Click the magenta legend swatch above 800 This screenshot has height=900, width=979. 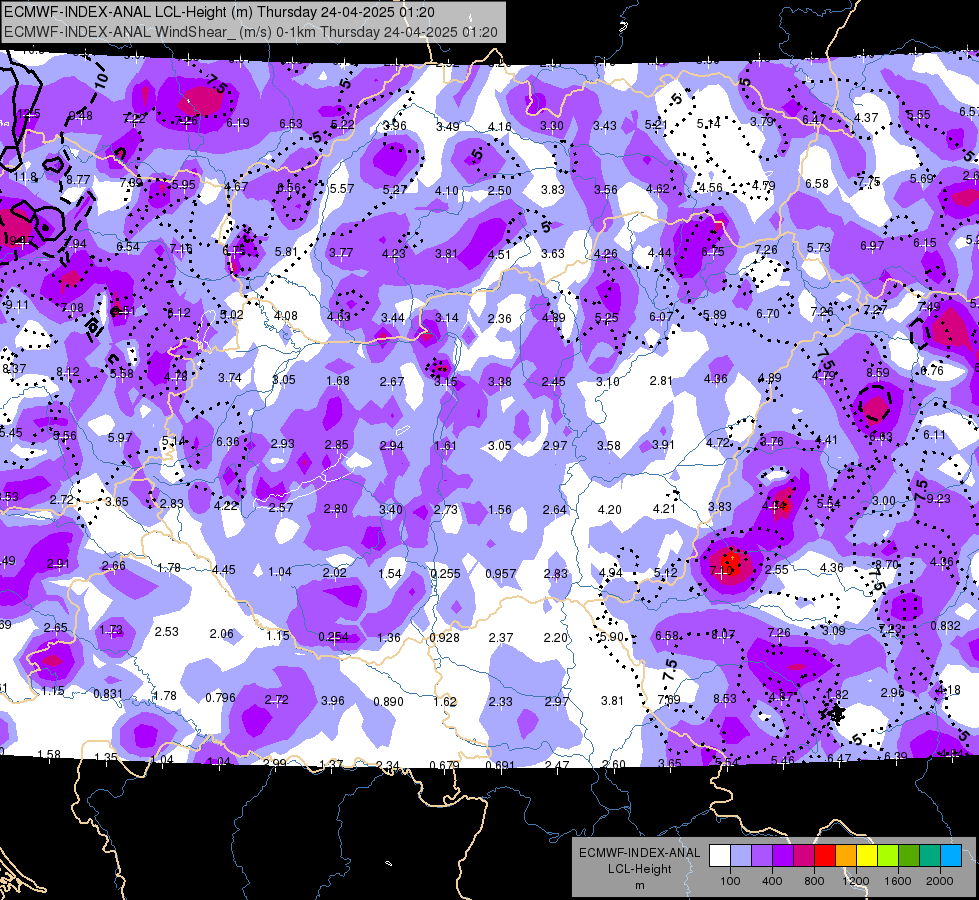click(804, 856)
